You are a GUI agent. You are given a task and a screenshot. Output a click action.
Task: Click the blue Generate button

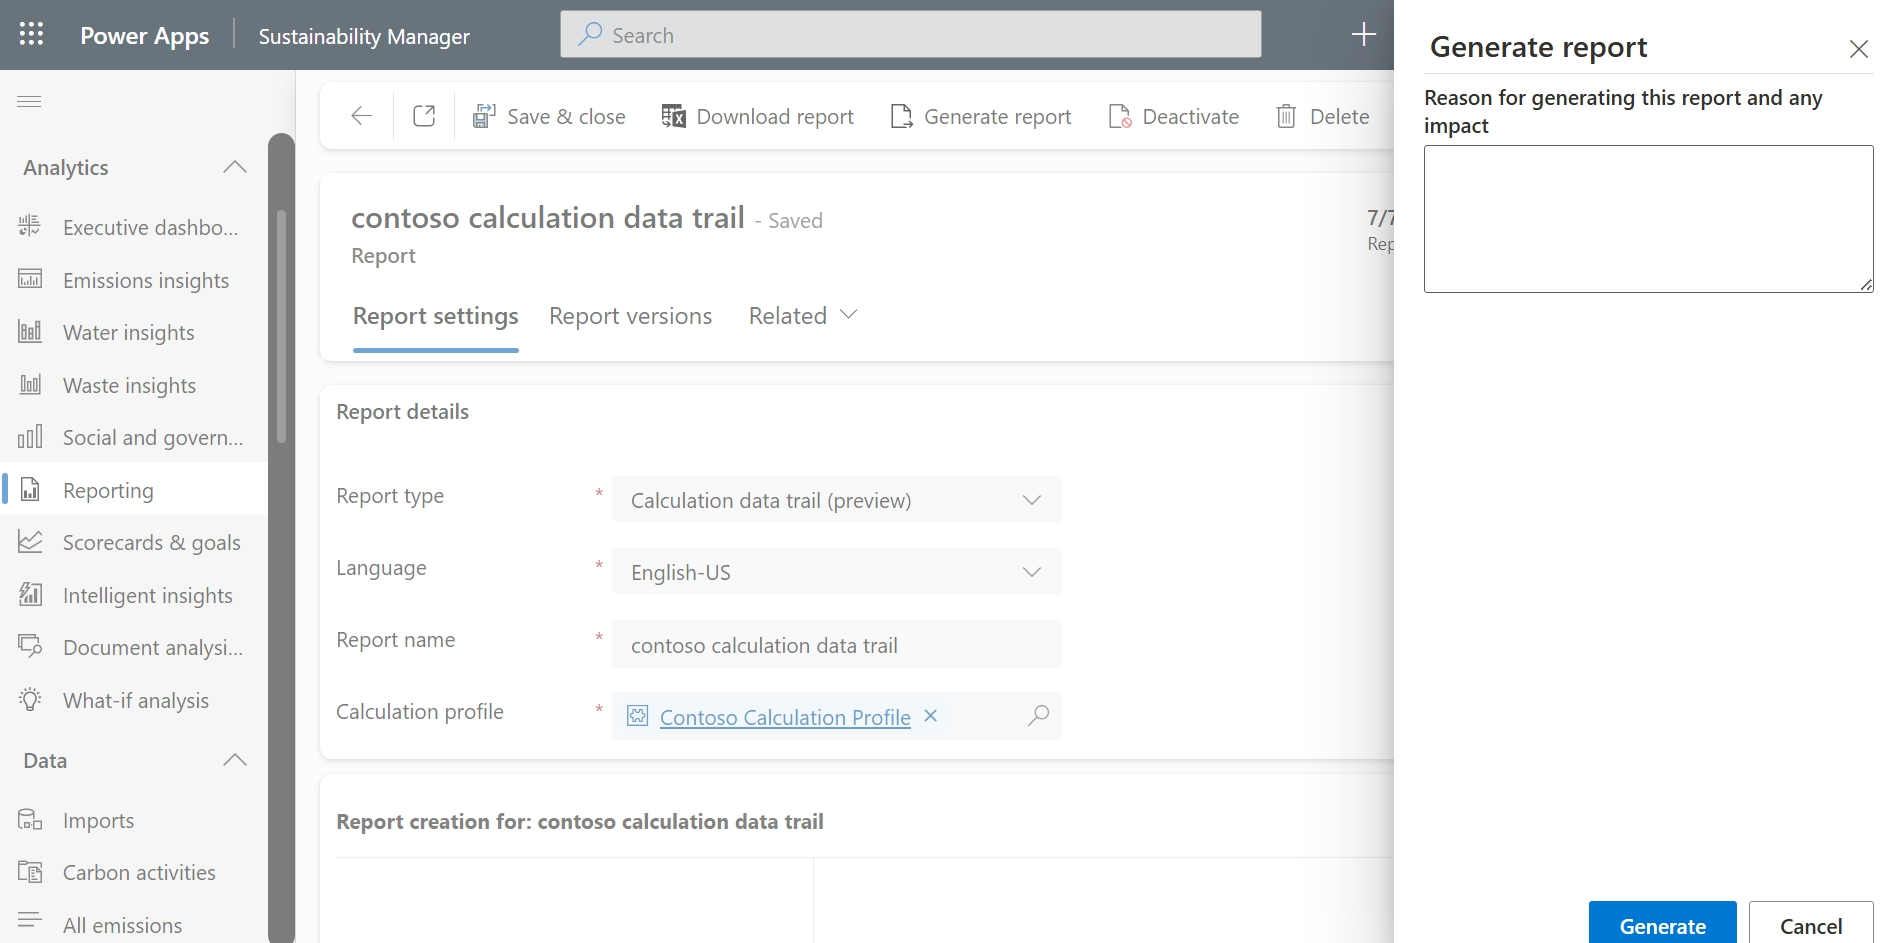point(1663,924)
